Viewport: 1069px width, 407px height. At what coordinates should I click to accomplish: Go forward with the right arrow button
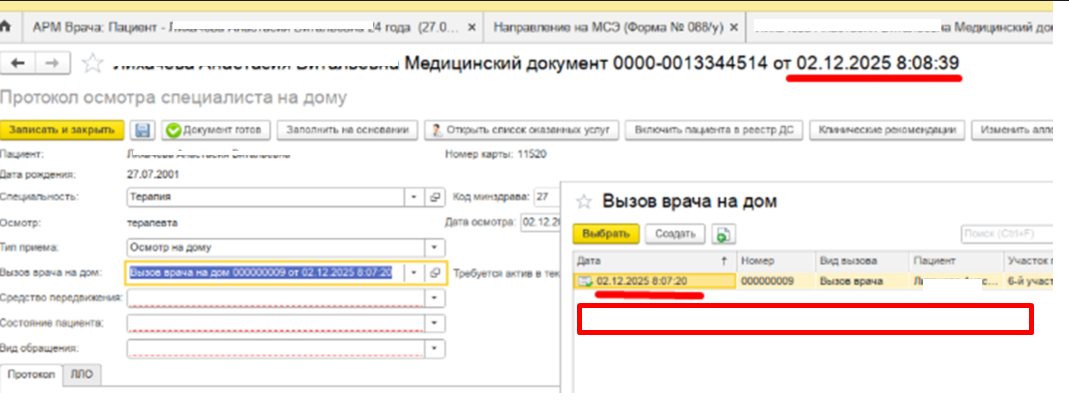53,63
